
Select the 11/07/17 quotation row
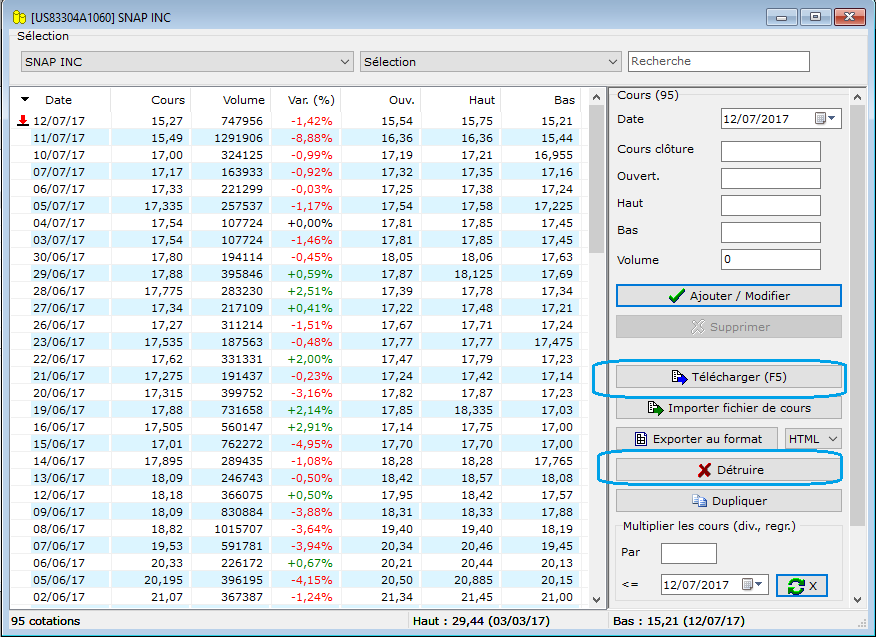pyautogui.click(x=299, y=137)
